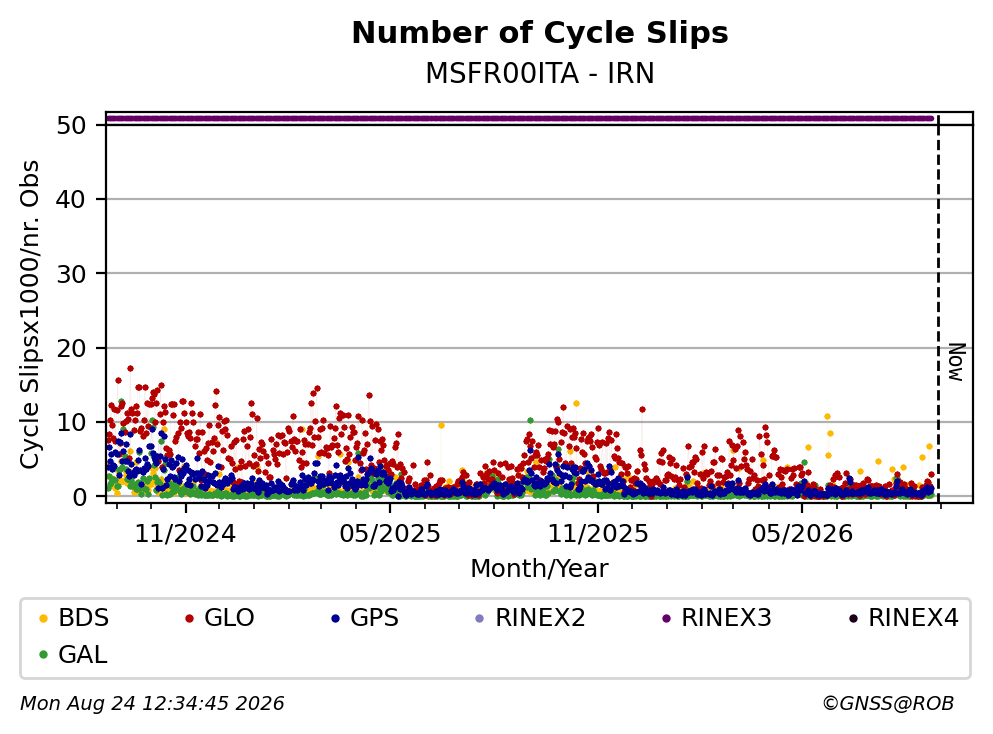Click the RINEX4 legend marker
The height and width of the screenshot is (734, 993).
click(x=853, y=618)
